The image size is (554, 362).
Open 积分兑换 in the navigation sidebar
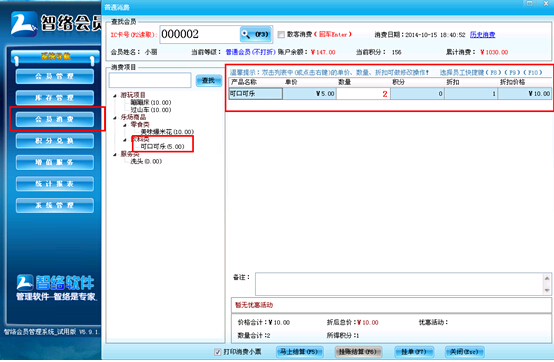55,141
